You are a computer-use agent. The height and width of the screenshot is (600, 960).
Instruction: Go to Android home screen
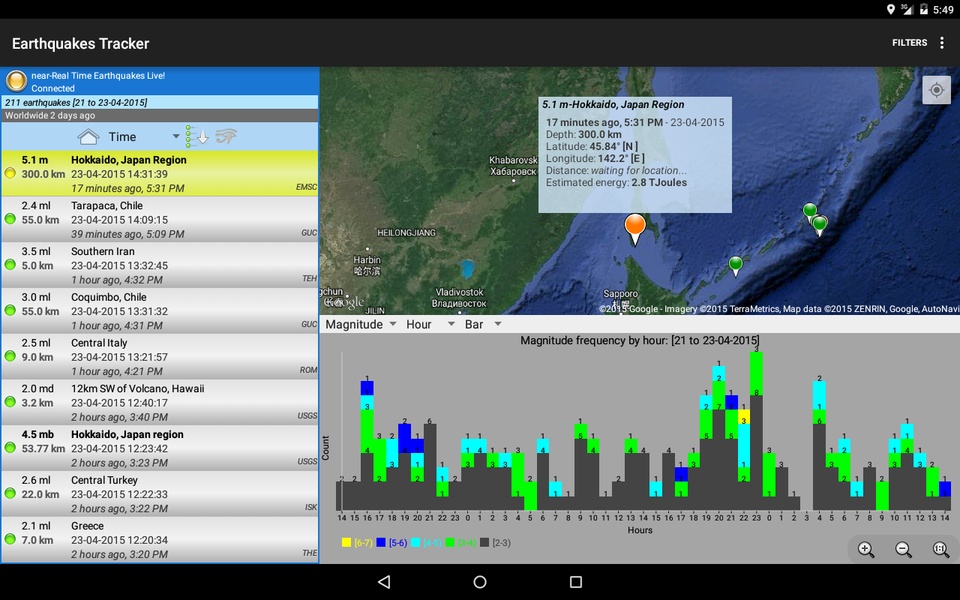tap(480, 582)
